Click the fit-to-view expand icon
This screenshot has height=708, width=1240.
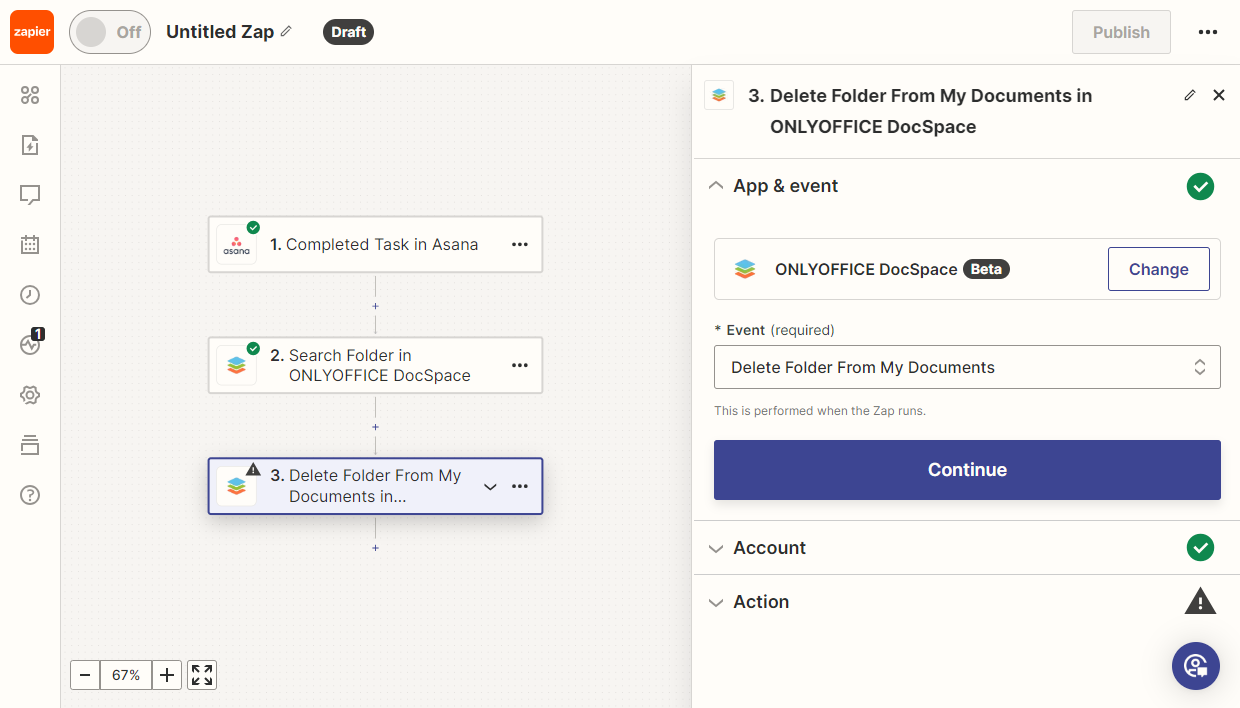pos(202,675)
